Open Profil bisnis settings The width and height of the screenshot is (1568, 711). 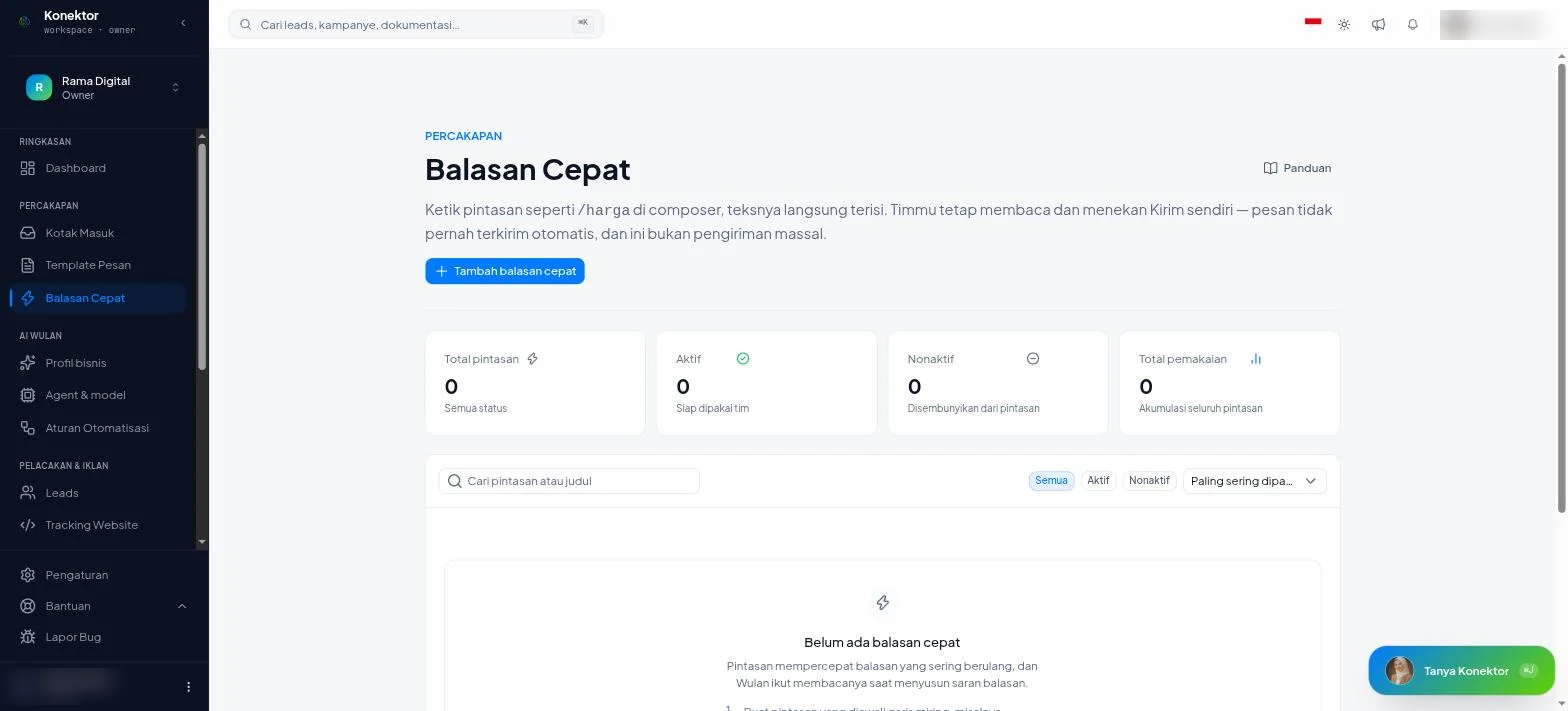tap(98, 363)
